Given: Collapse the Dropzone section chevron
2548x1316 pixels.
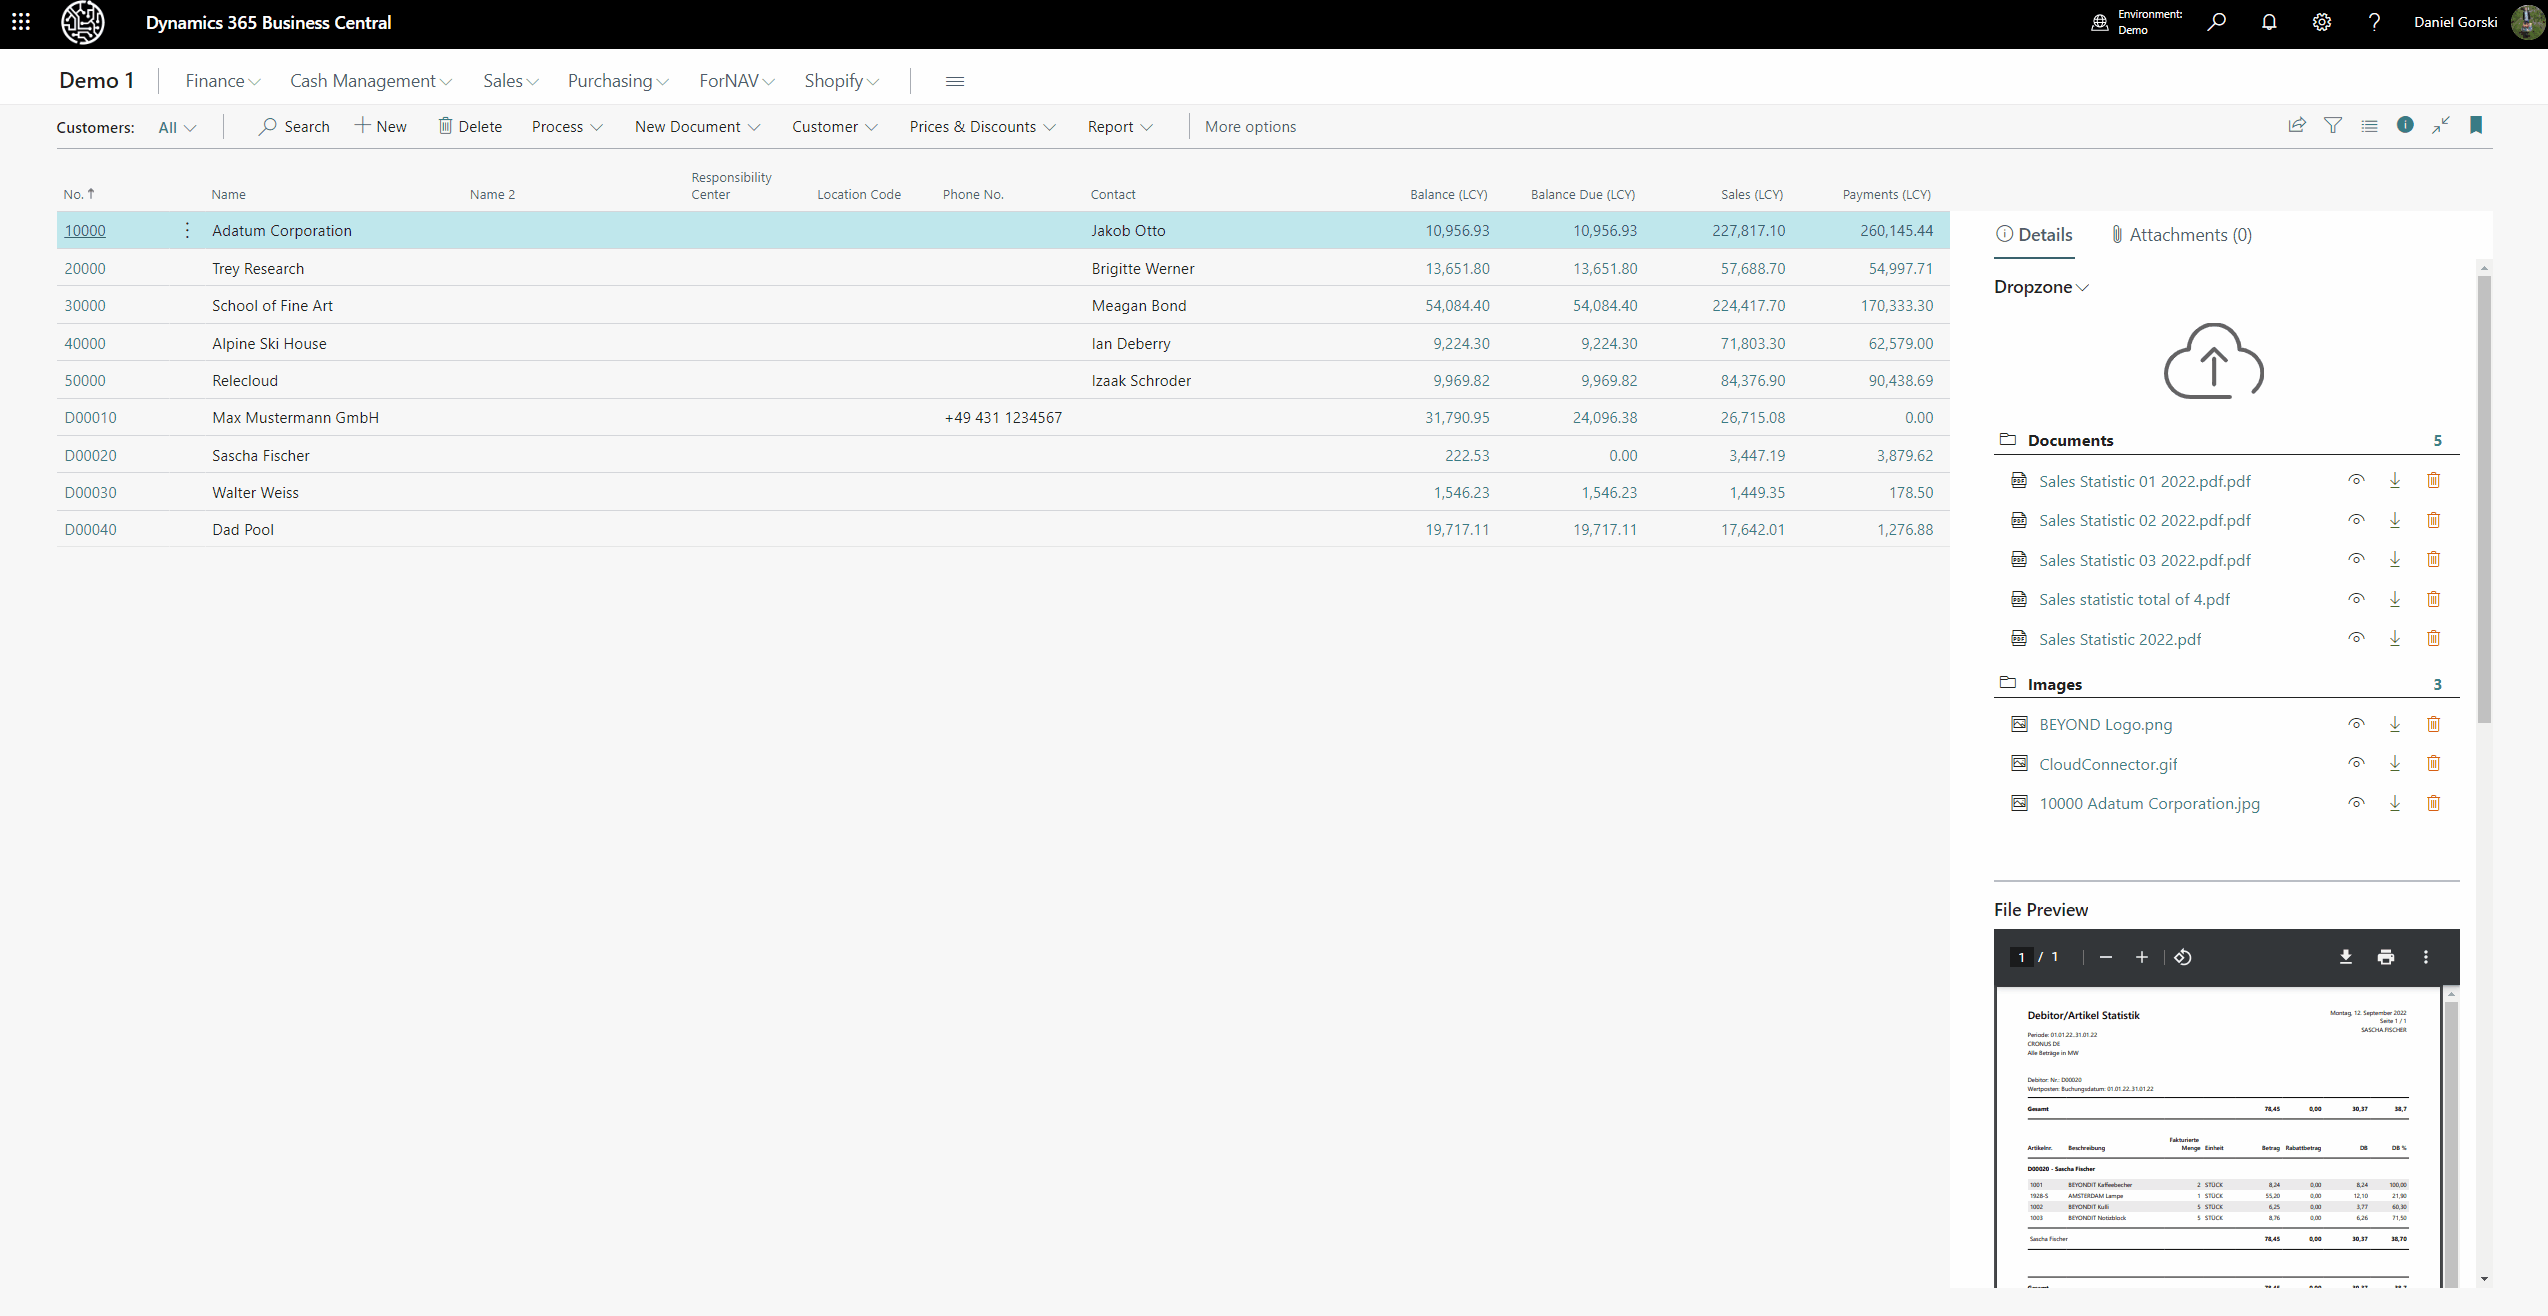Looking at the screenshot, I should (x=2083, y=288).
